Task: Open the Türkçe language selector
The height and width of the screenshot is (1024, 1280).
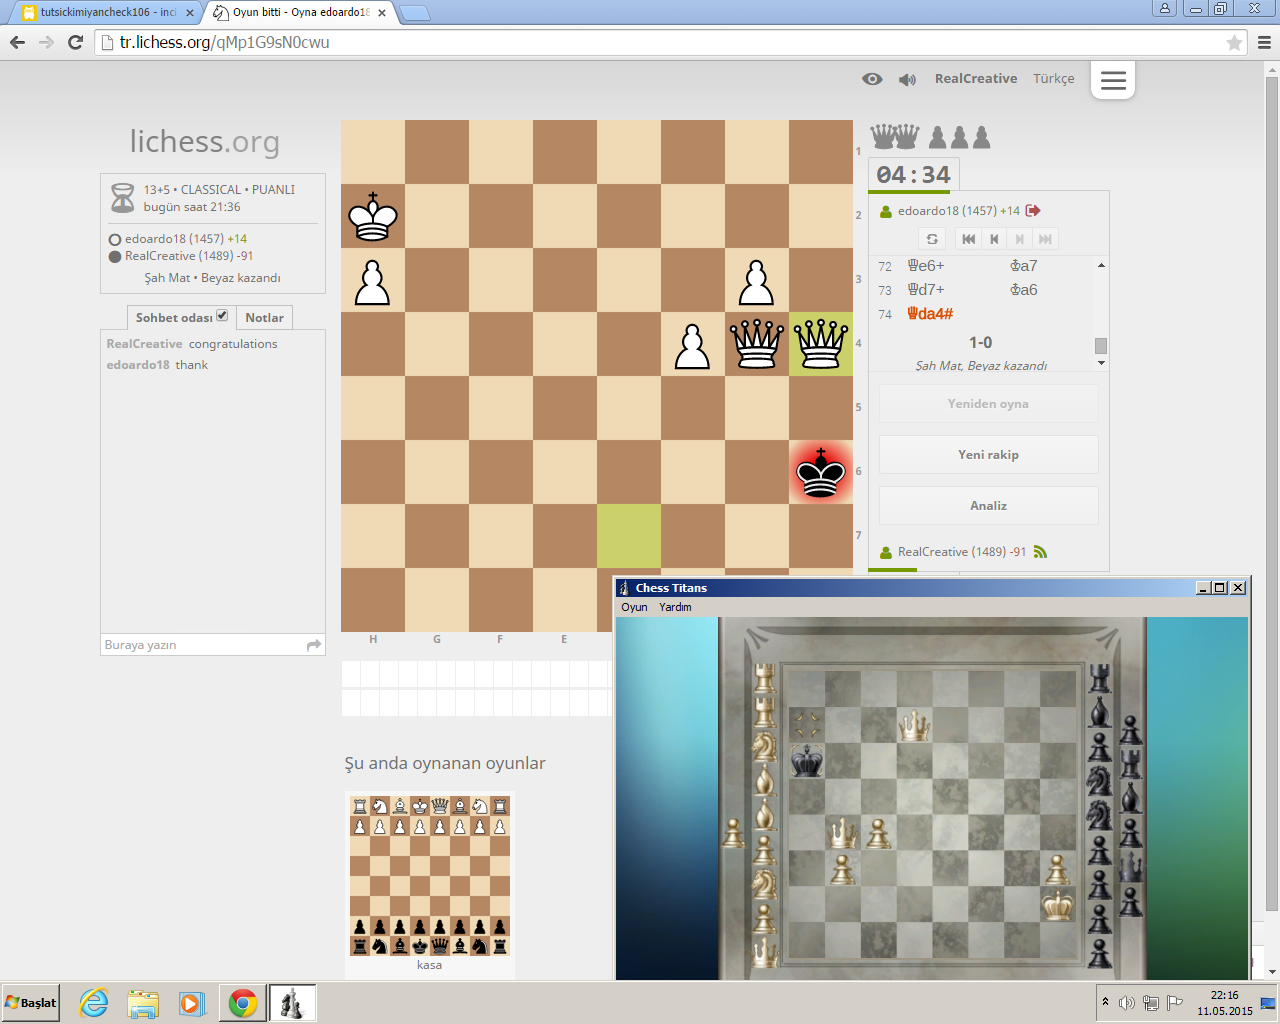Action: (x=1053, y=79)
